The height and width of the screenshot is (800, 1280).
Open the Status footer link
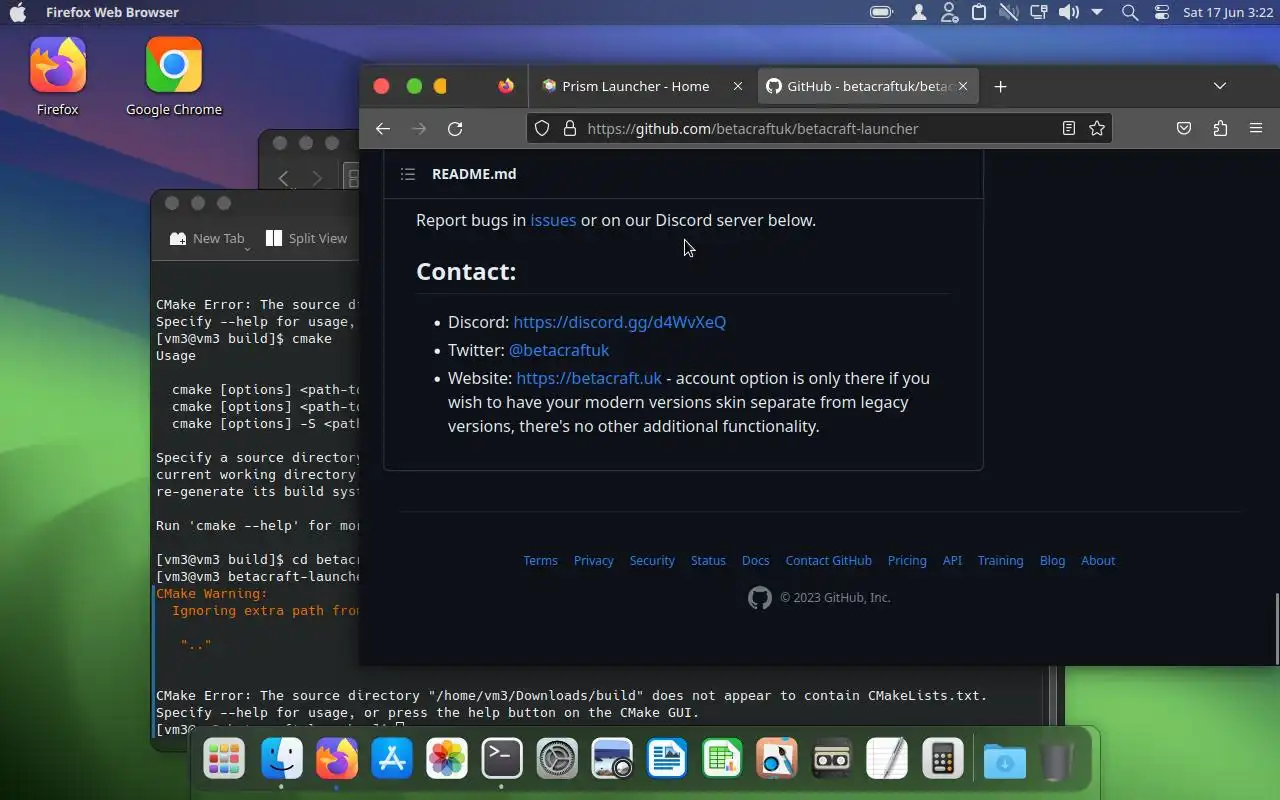pos(708,561)
